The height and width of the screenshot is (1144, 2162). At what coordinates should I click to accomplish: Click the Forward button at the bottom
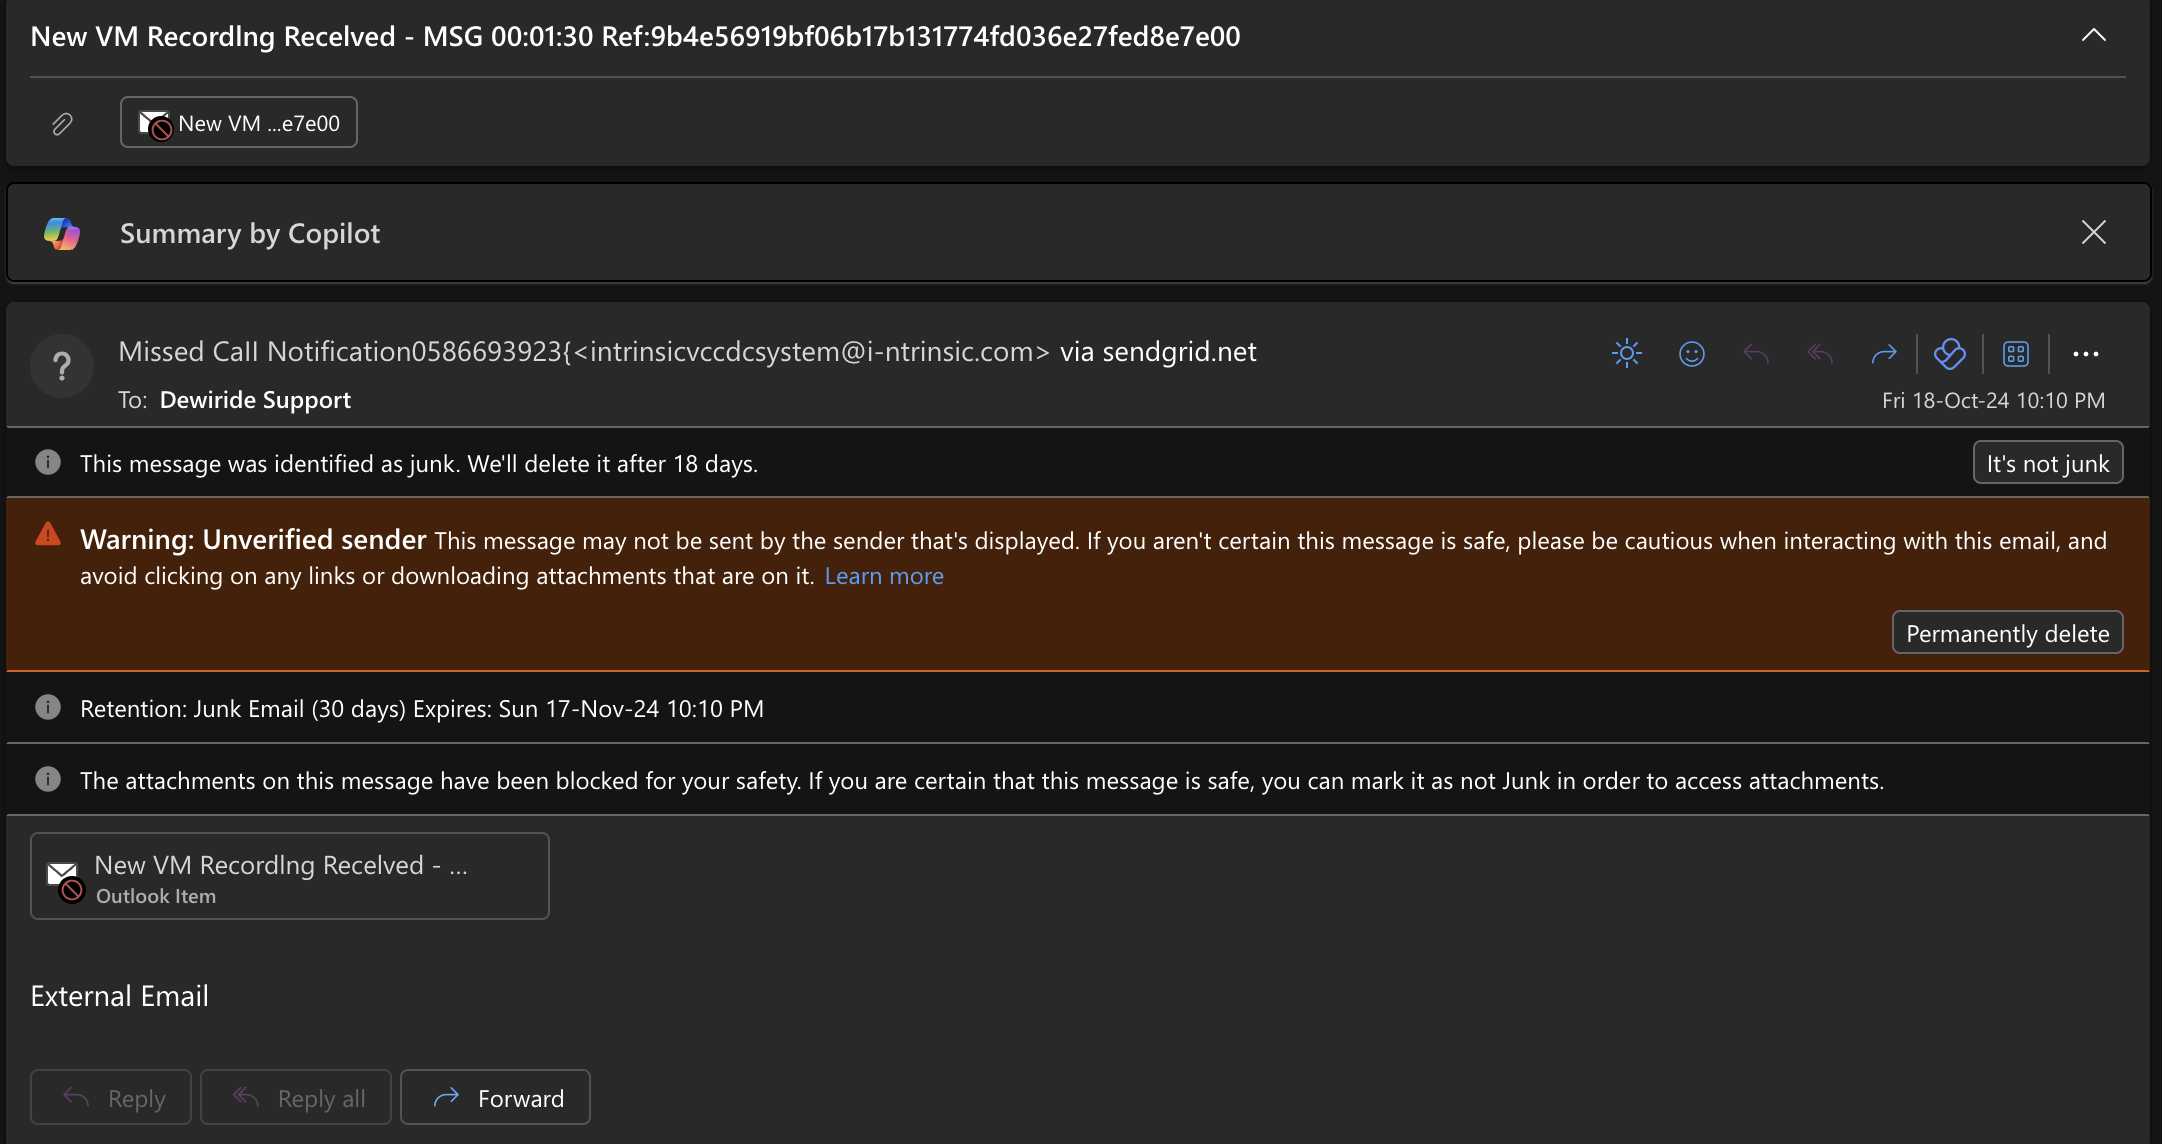[495, 1097]
